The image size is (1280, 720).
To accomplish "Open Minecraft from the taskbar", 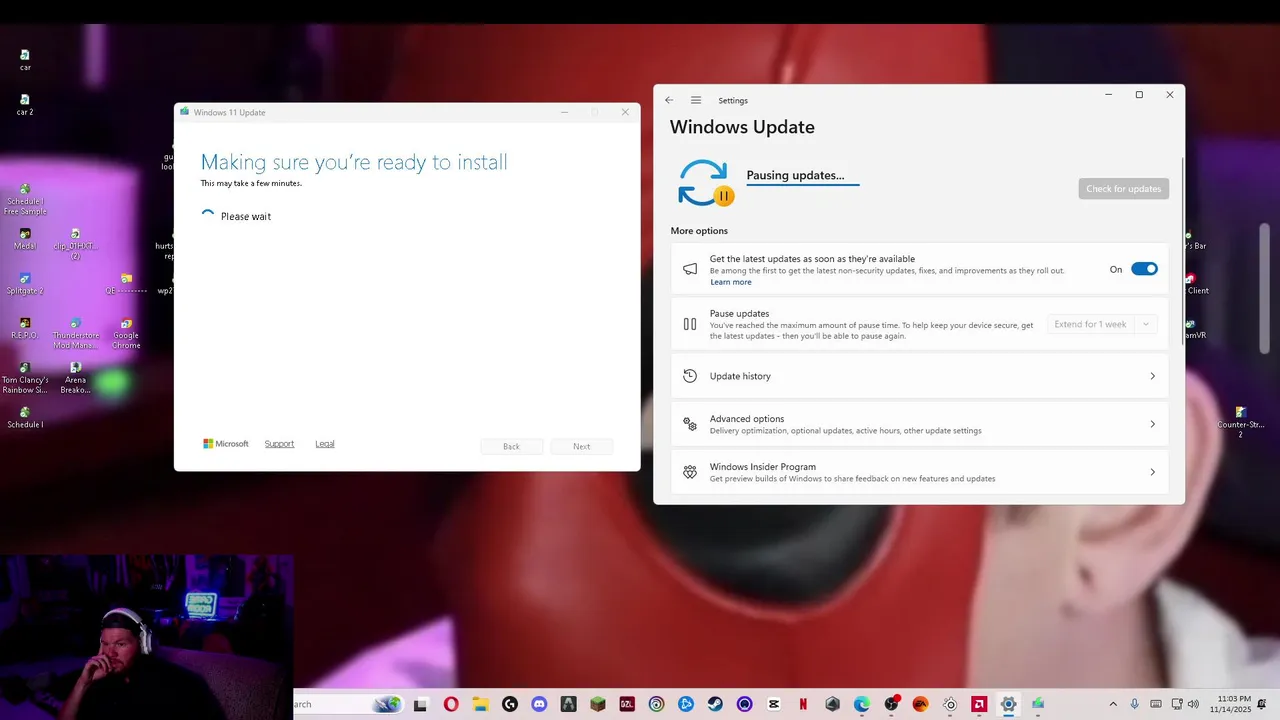I will 598,704.
